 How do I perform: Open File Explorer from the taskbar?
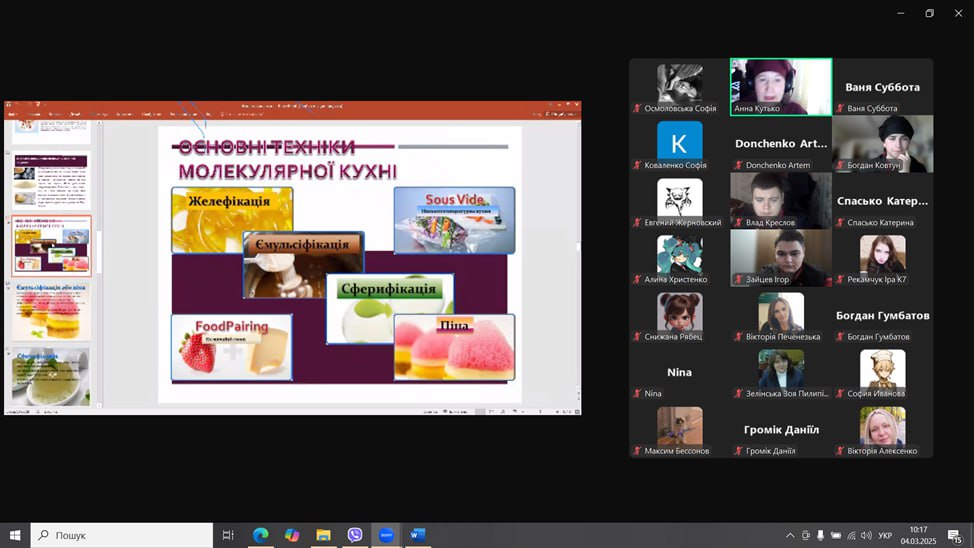323,535
